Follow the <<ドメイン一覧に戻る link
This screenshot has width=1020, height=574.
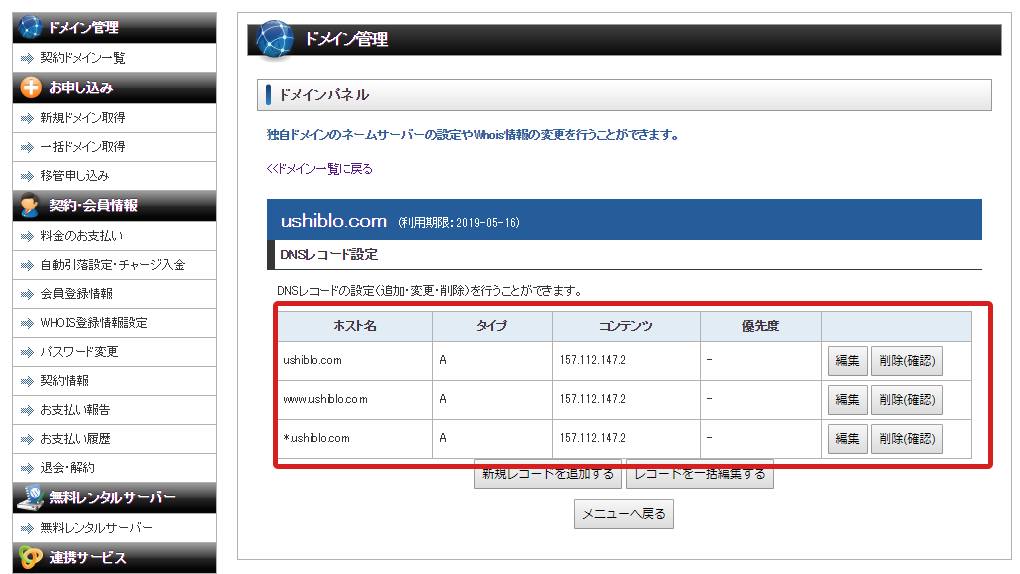(x=319, y=169)
